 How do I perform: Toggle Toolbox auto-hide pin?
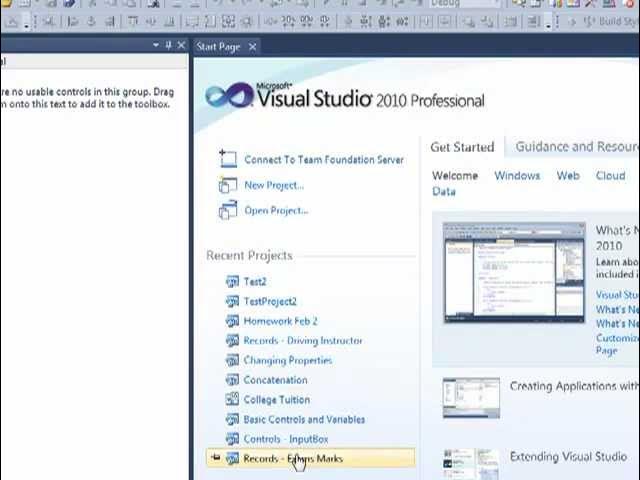click(169, 45)
